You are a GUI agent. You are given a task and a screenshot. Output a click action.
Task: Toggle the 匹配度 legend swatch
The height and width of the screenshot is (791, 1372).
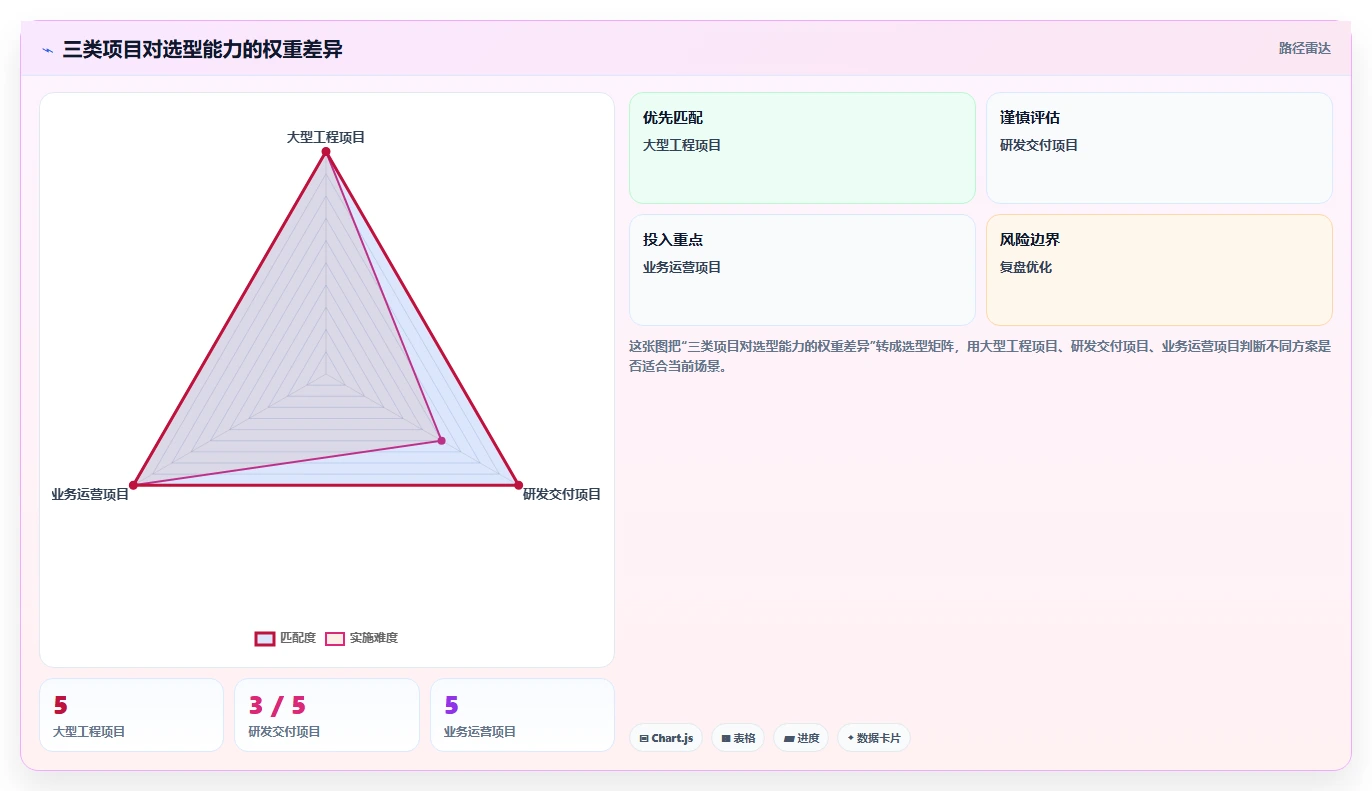[264, 638]
